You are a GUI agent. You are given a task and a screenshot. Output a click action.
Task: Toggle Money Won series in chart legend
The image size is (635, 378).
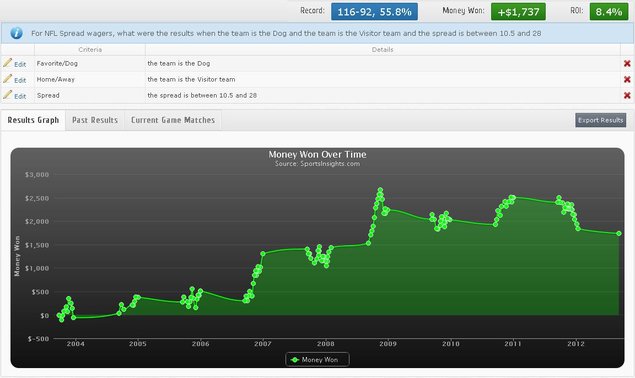coord(317,359)
